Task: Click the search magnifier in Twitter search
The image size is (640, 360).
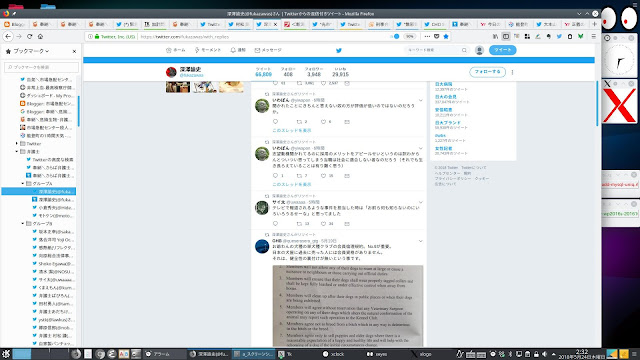Action: click(464, 50)
